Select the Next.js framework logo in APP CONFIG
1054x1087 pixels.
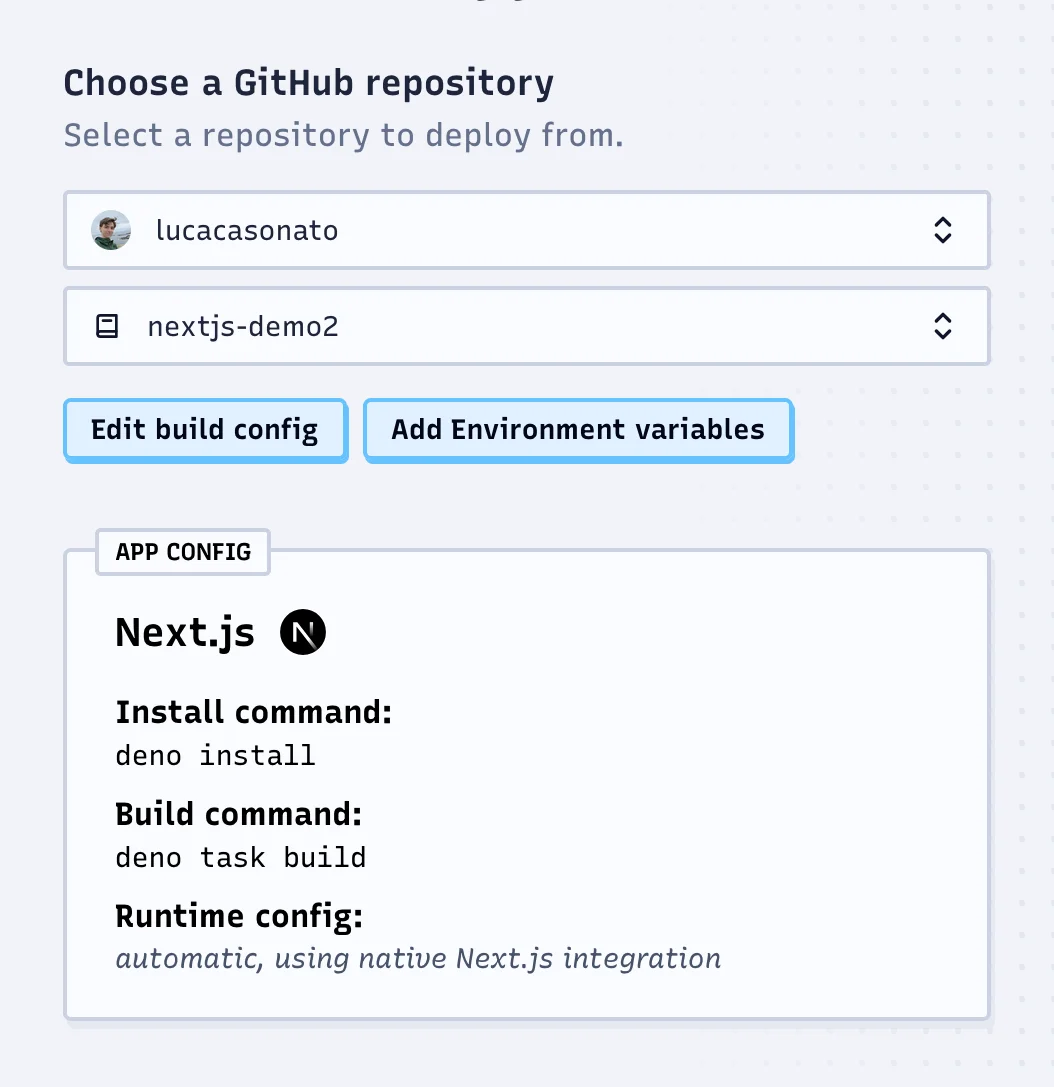pos(302,631)
